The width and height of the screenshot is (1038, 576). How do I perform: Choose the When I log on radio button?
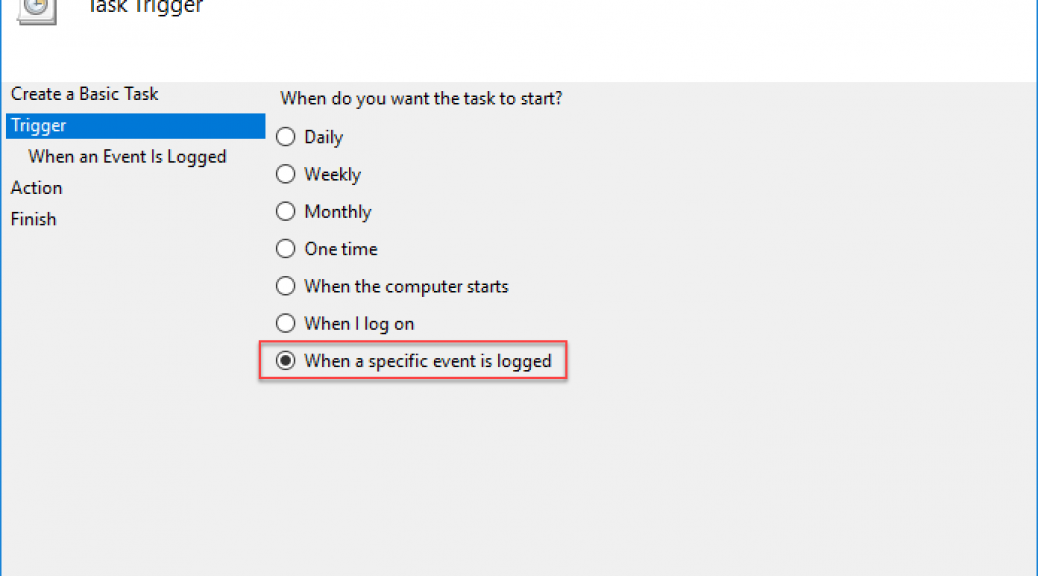(x=285, y=323)
